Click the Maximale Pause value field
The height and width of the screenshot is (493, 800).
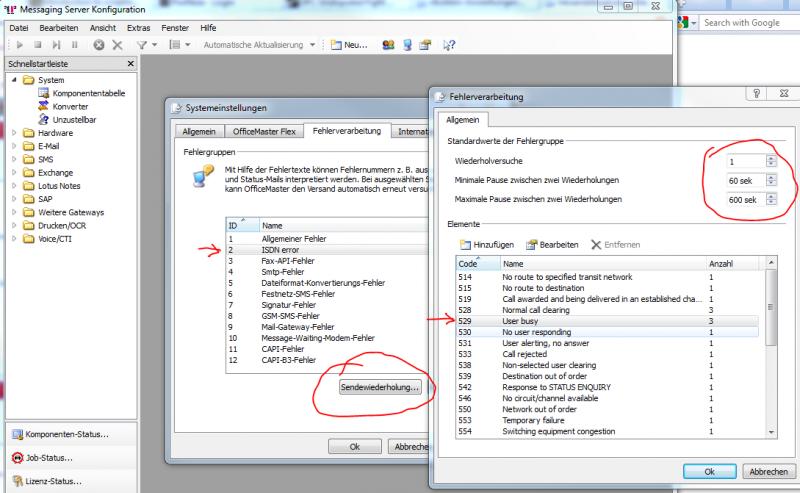[x=744, y=200]
